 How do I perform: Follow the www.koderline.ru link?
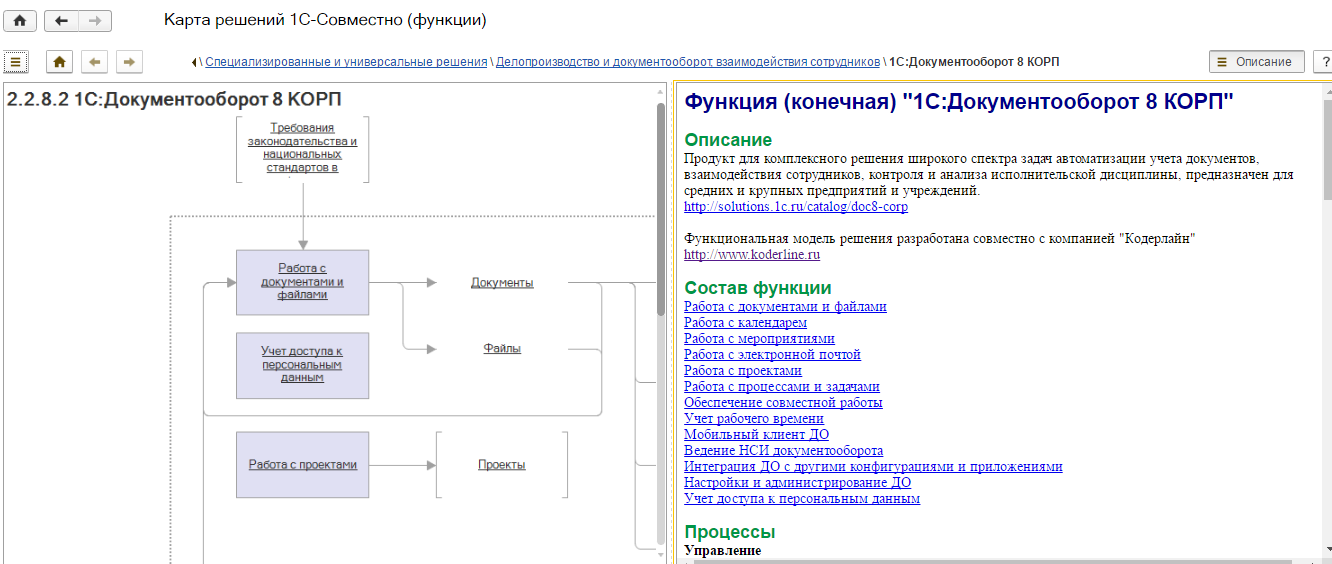pyautogui.click(x=751, y=255)
